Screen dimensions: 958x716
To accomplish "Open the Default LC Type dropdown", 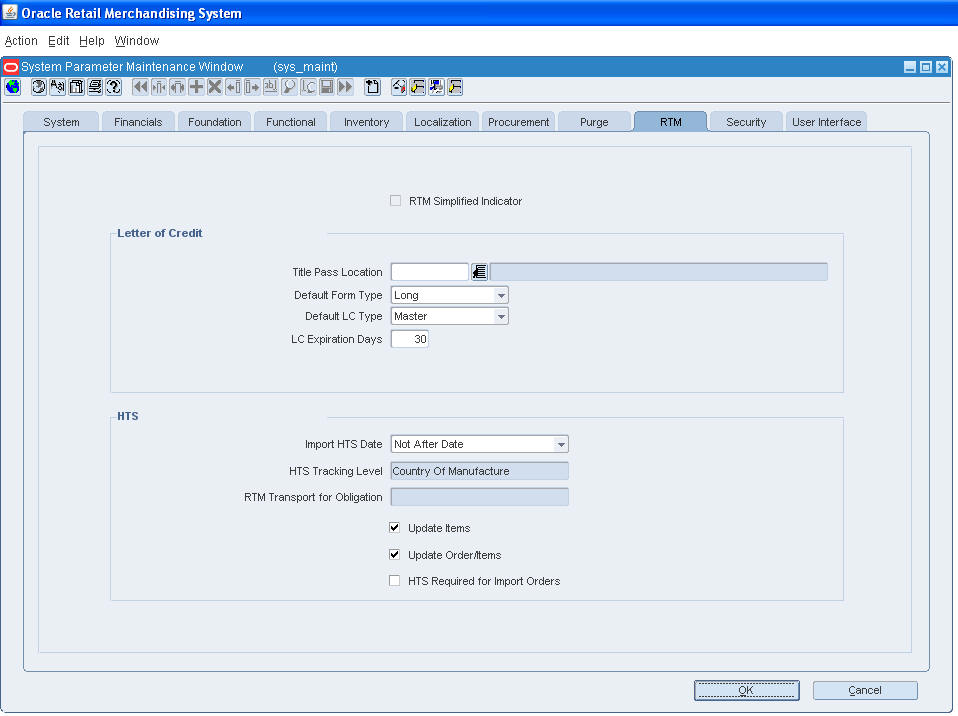I will pos(501,316).
